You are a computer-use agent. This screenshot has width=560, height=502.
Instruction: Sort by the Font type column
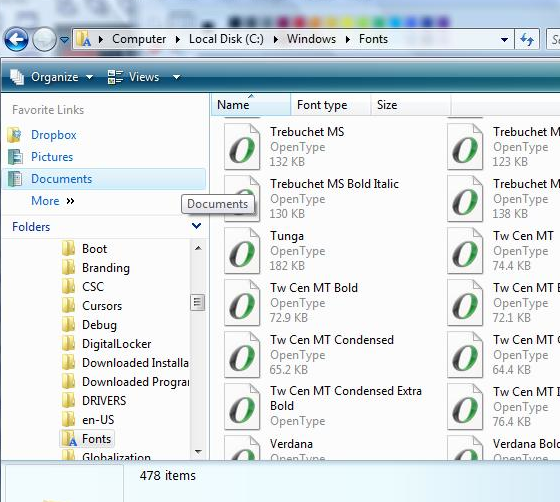[x=331, y=105]
